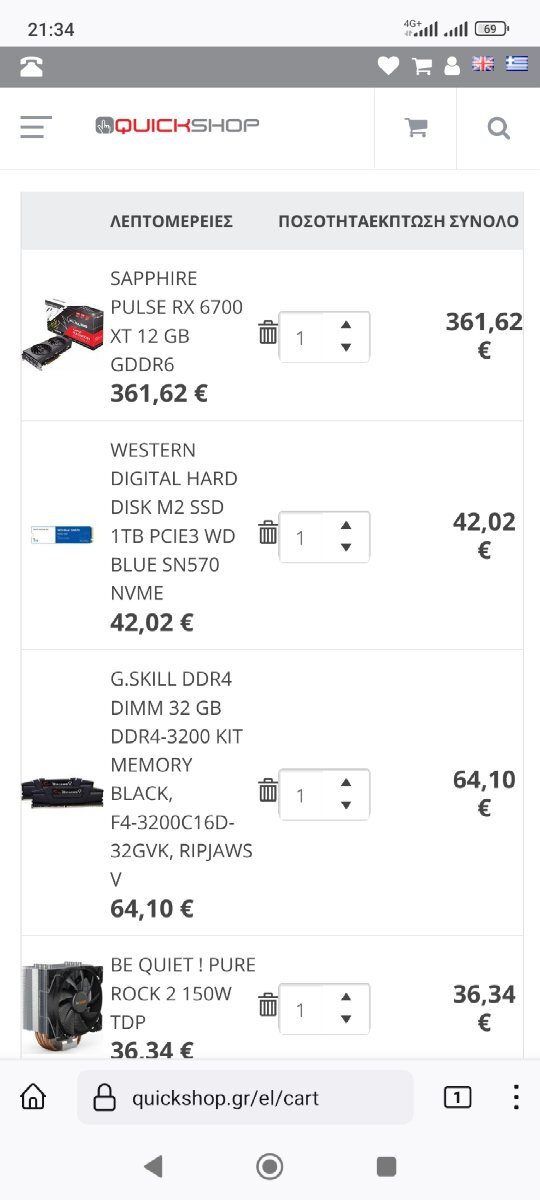Click the QuickShop logo
Image resolution: width=540 pixels, height=1200 pixels.
pos(177,125)
